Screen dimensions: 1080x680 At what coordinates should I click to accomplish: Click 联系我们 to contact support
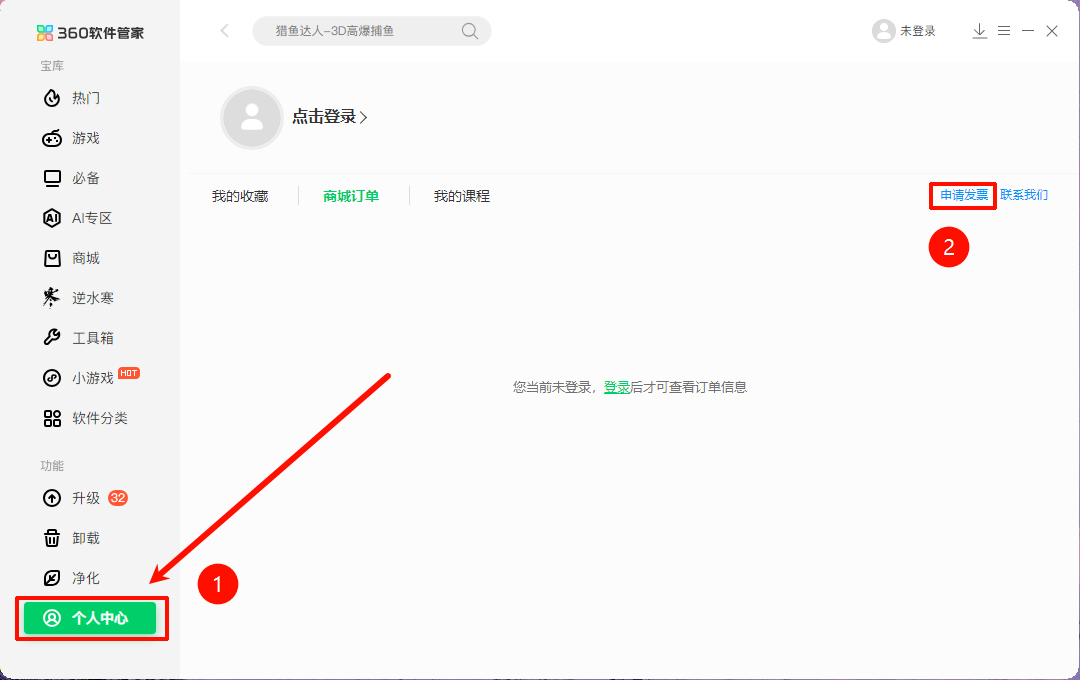[1026, 195]
